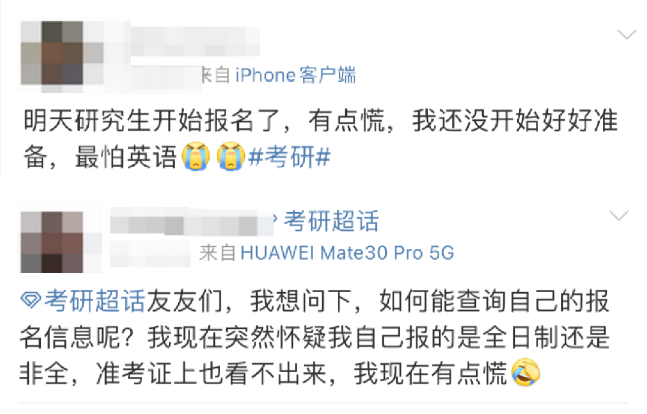This screenshot has width=647, height=414.
Task: Open 考研超话 link beside second username
Action: 331,221
